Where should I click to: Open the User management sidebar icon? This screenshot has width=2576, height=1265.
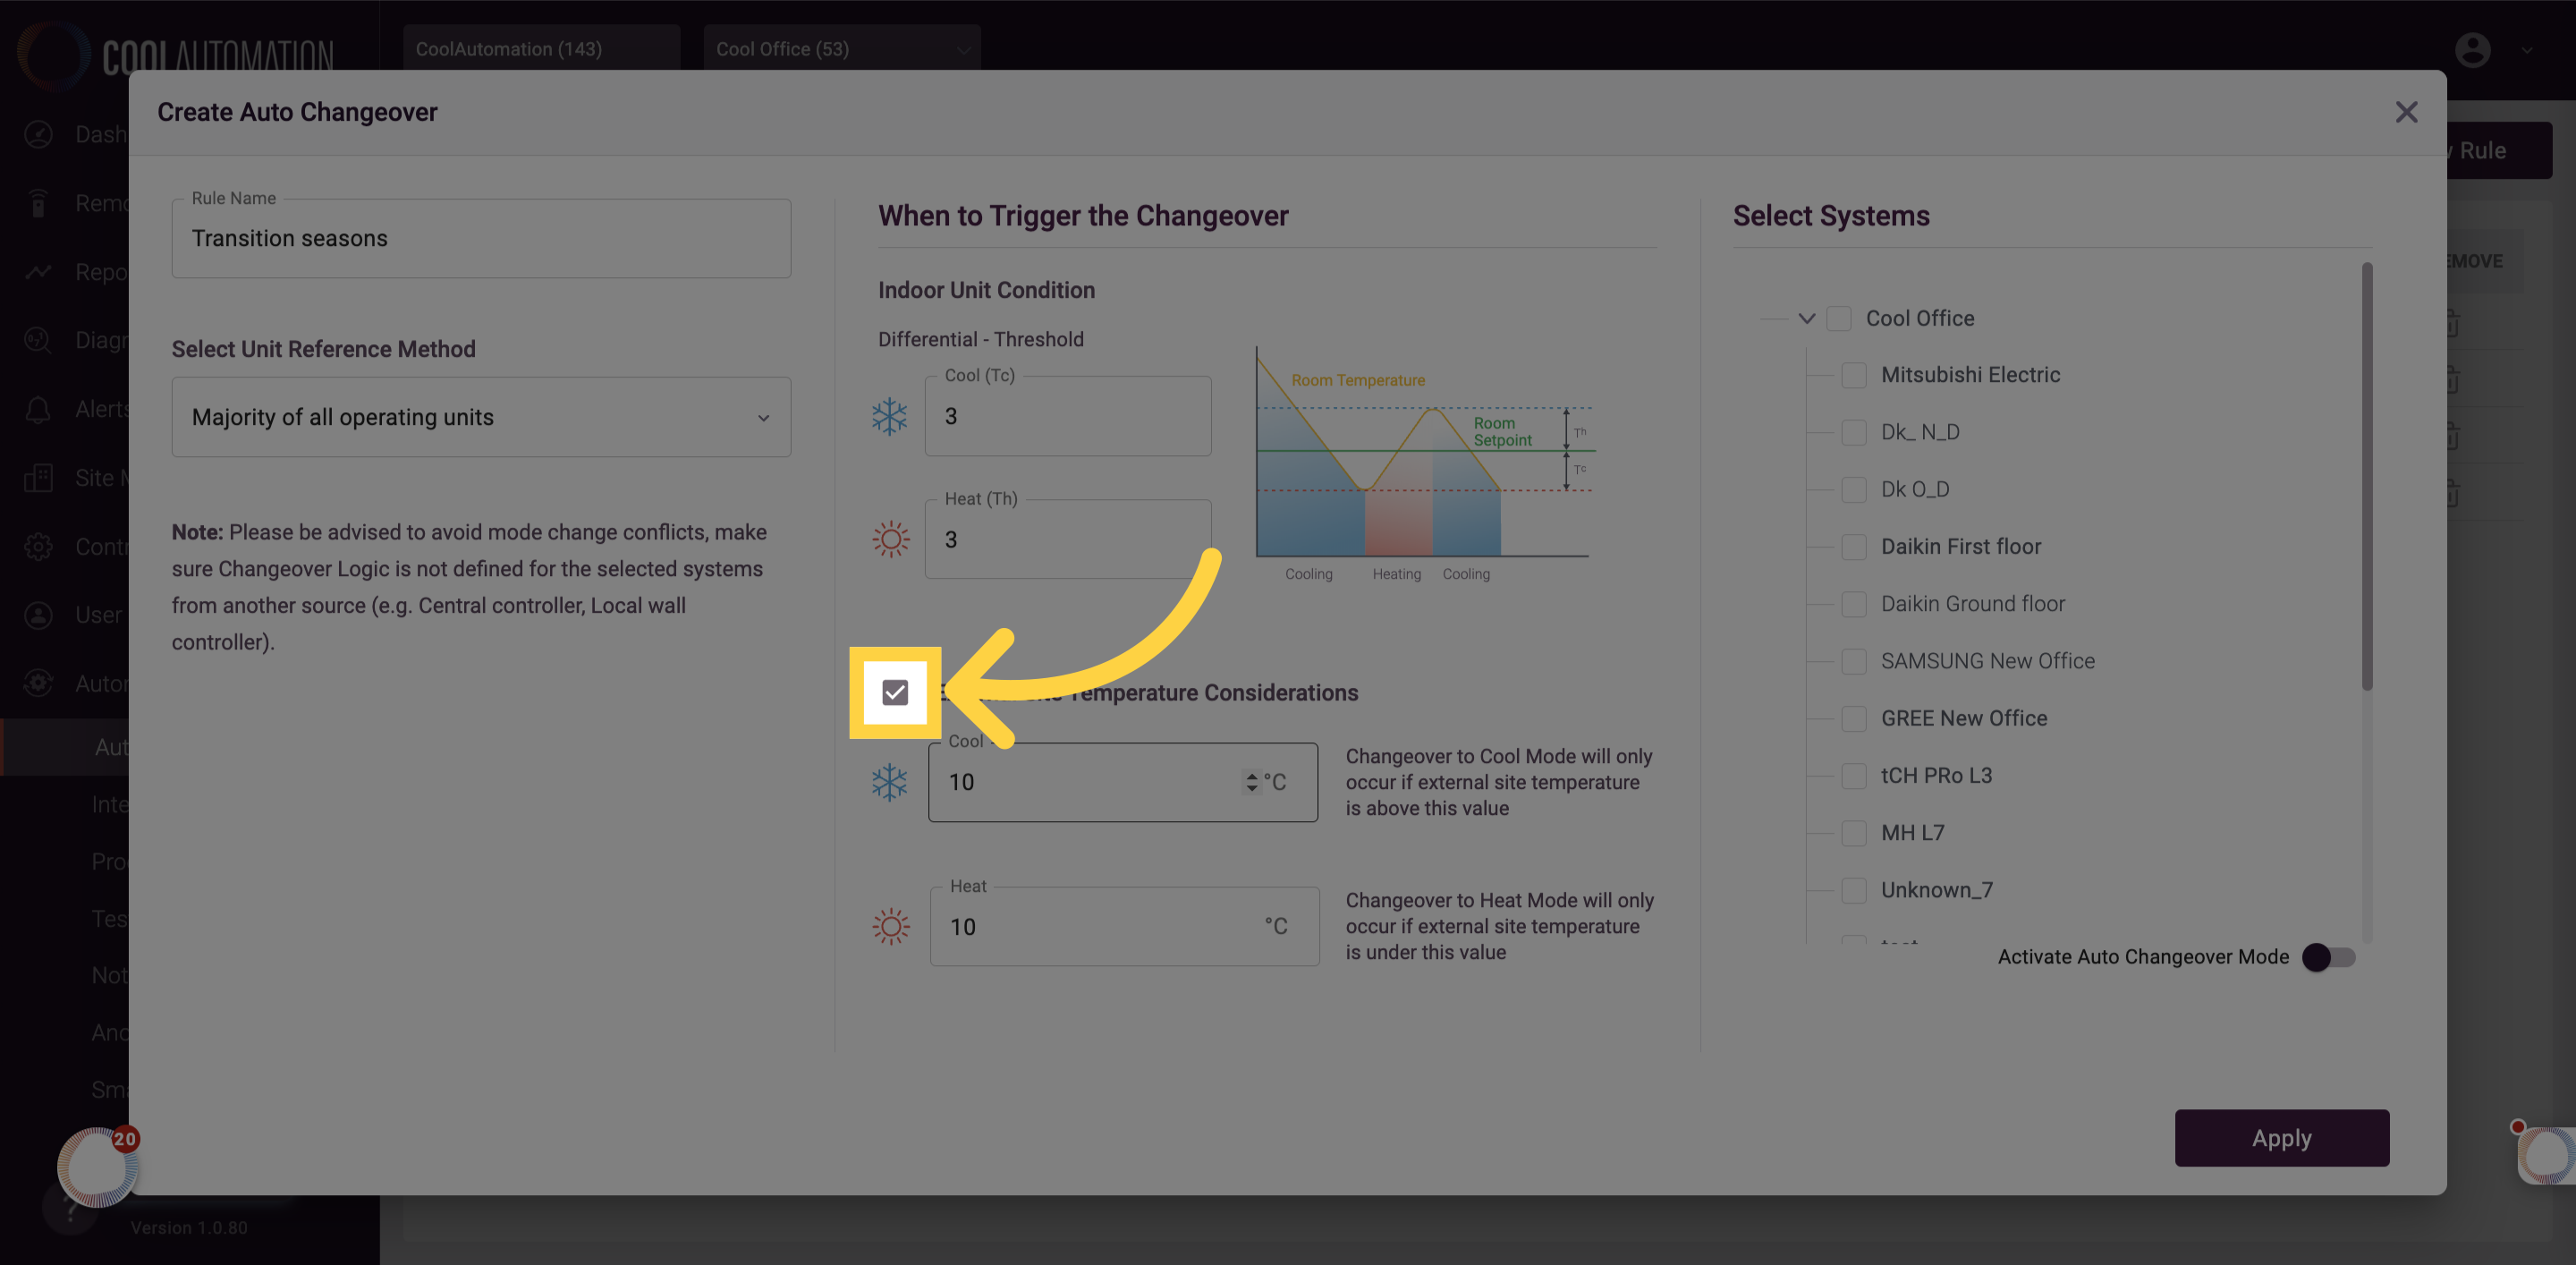click(x=38, y=615)
